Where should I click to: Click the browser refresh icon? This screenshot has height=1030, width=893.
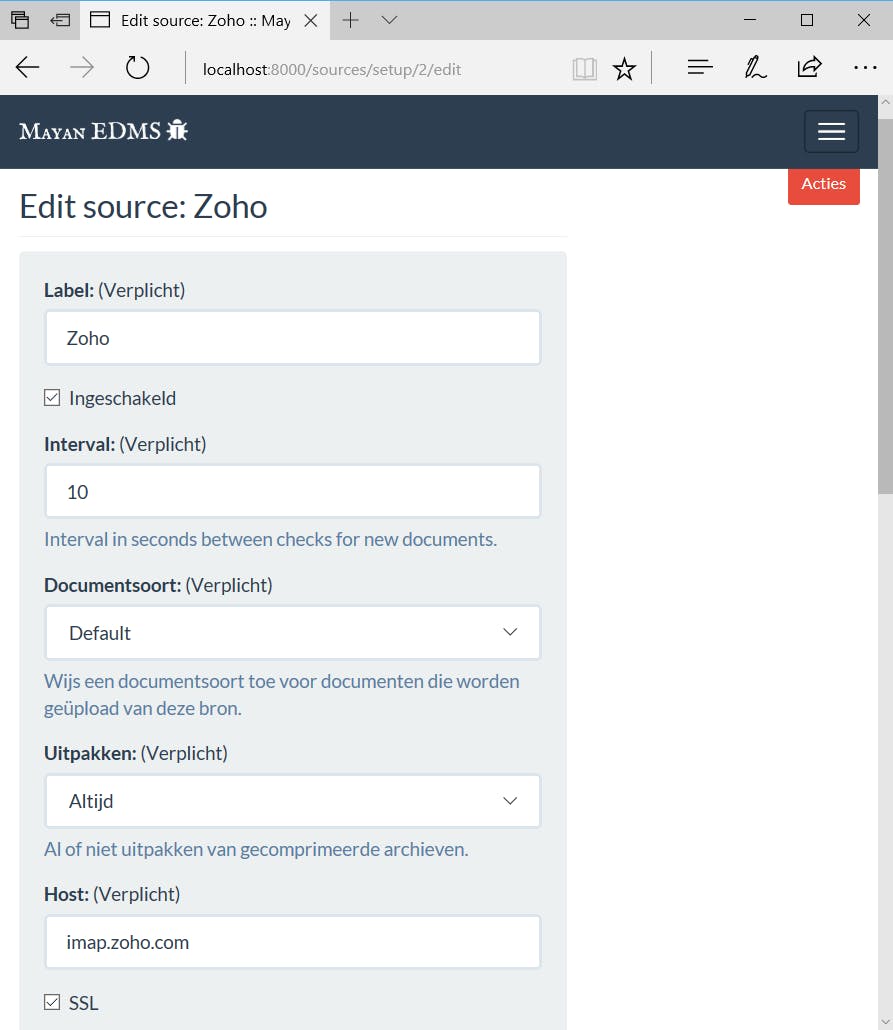137,68
